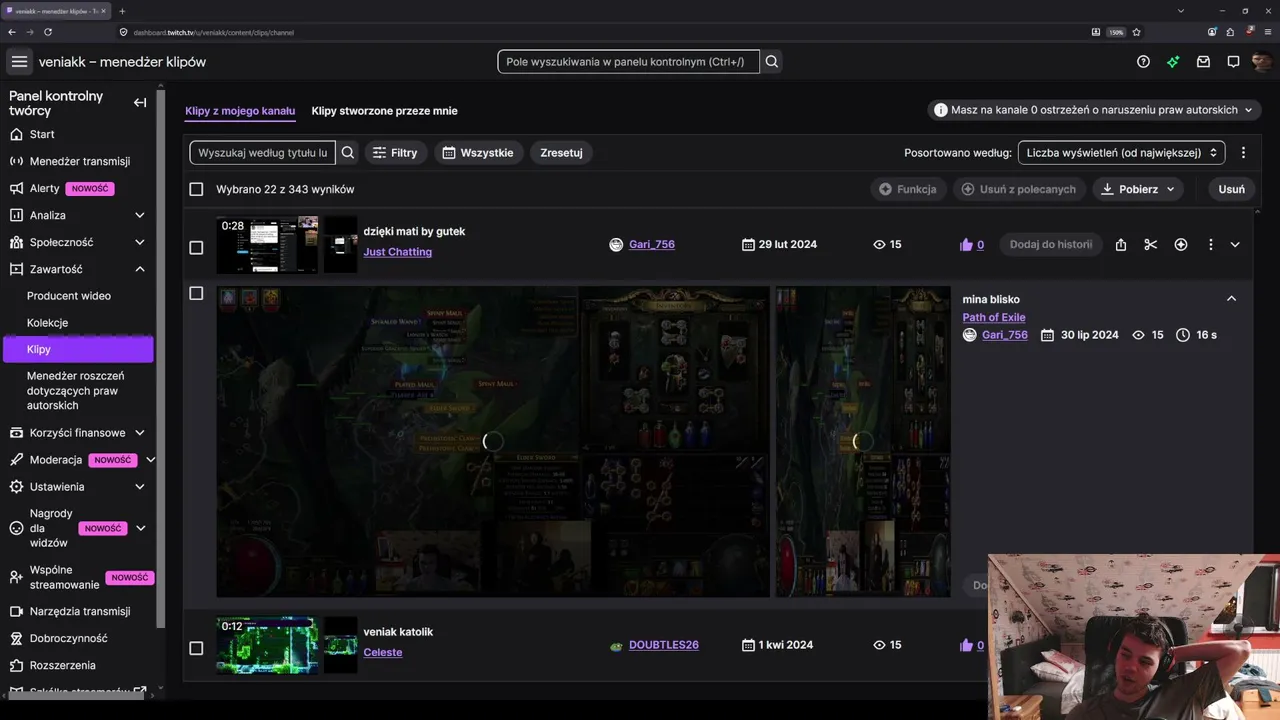Viewport: 1280px width, 720px height.
Task: Open the Path of Exile category link
Action: click(994, 317)
